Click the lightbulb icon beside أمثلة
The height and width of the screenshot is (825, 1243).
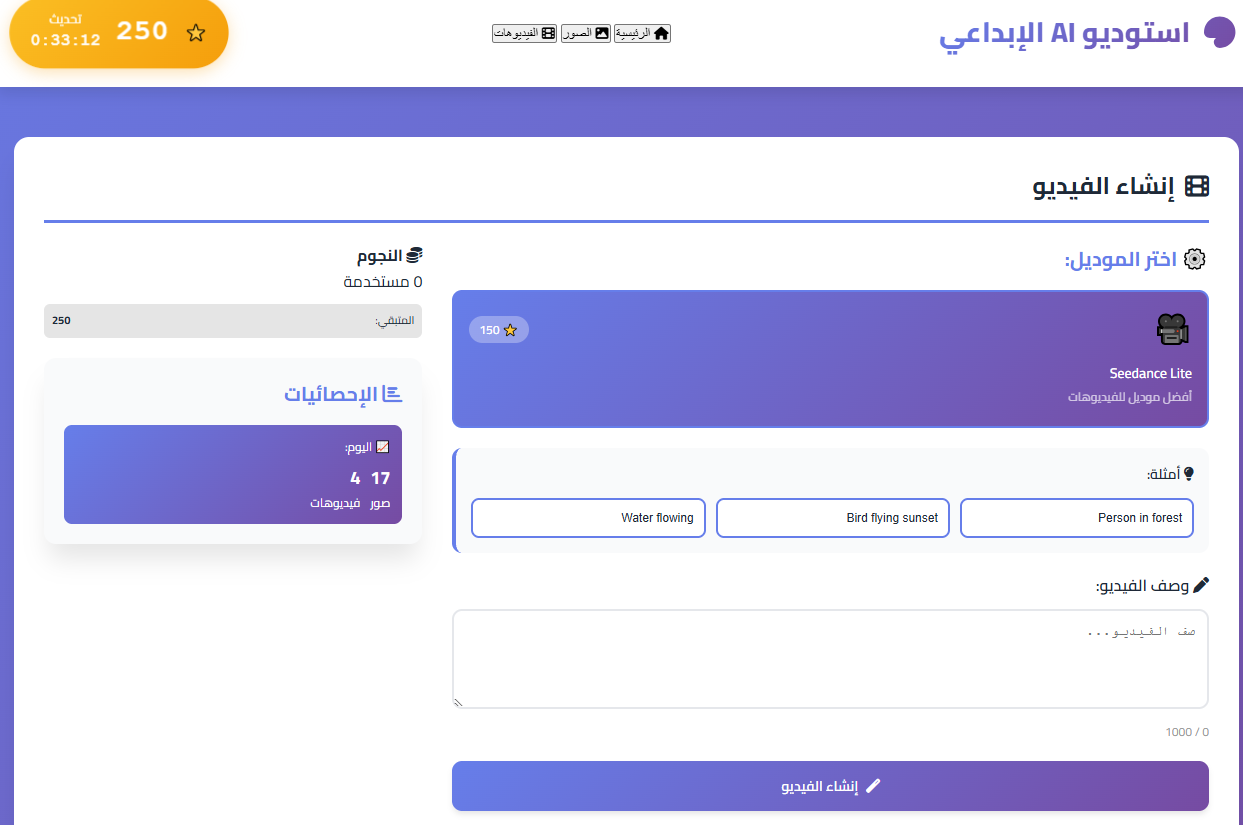coord(1189,473)
